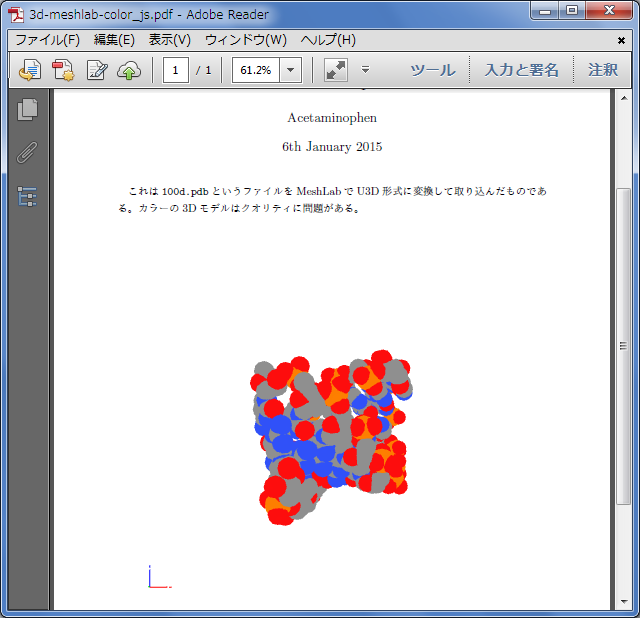Open the Comment pane (注釈)

(602, 70)
